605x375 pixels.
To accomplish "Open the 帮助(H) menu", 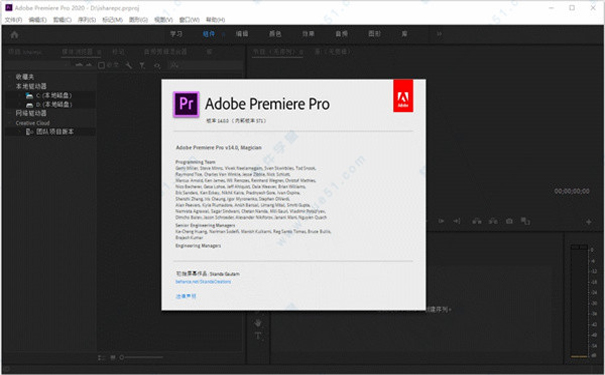I will point(215,20).
